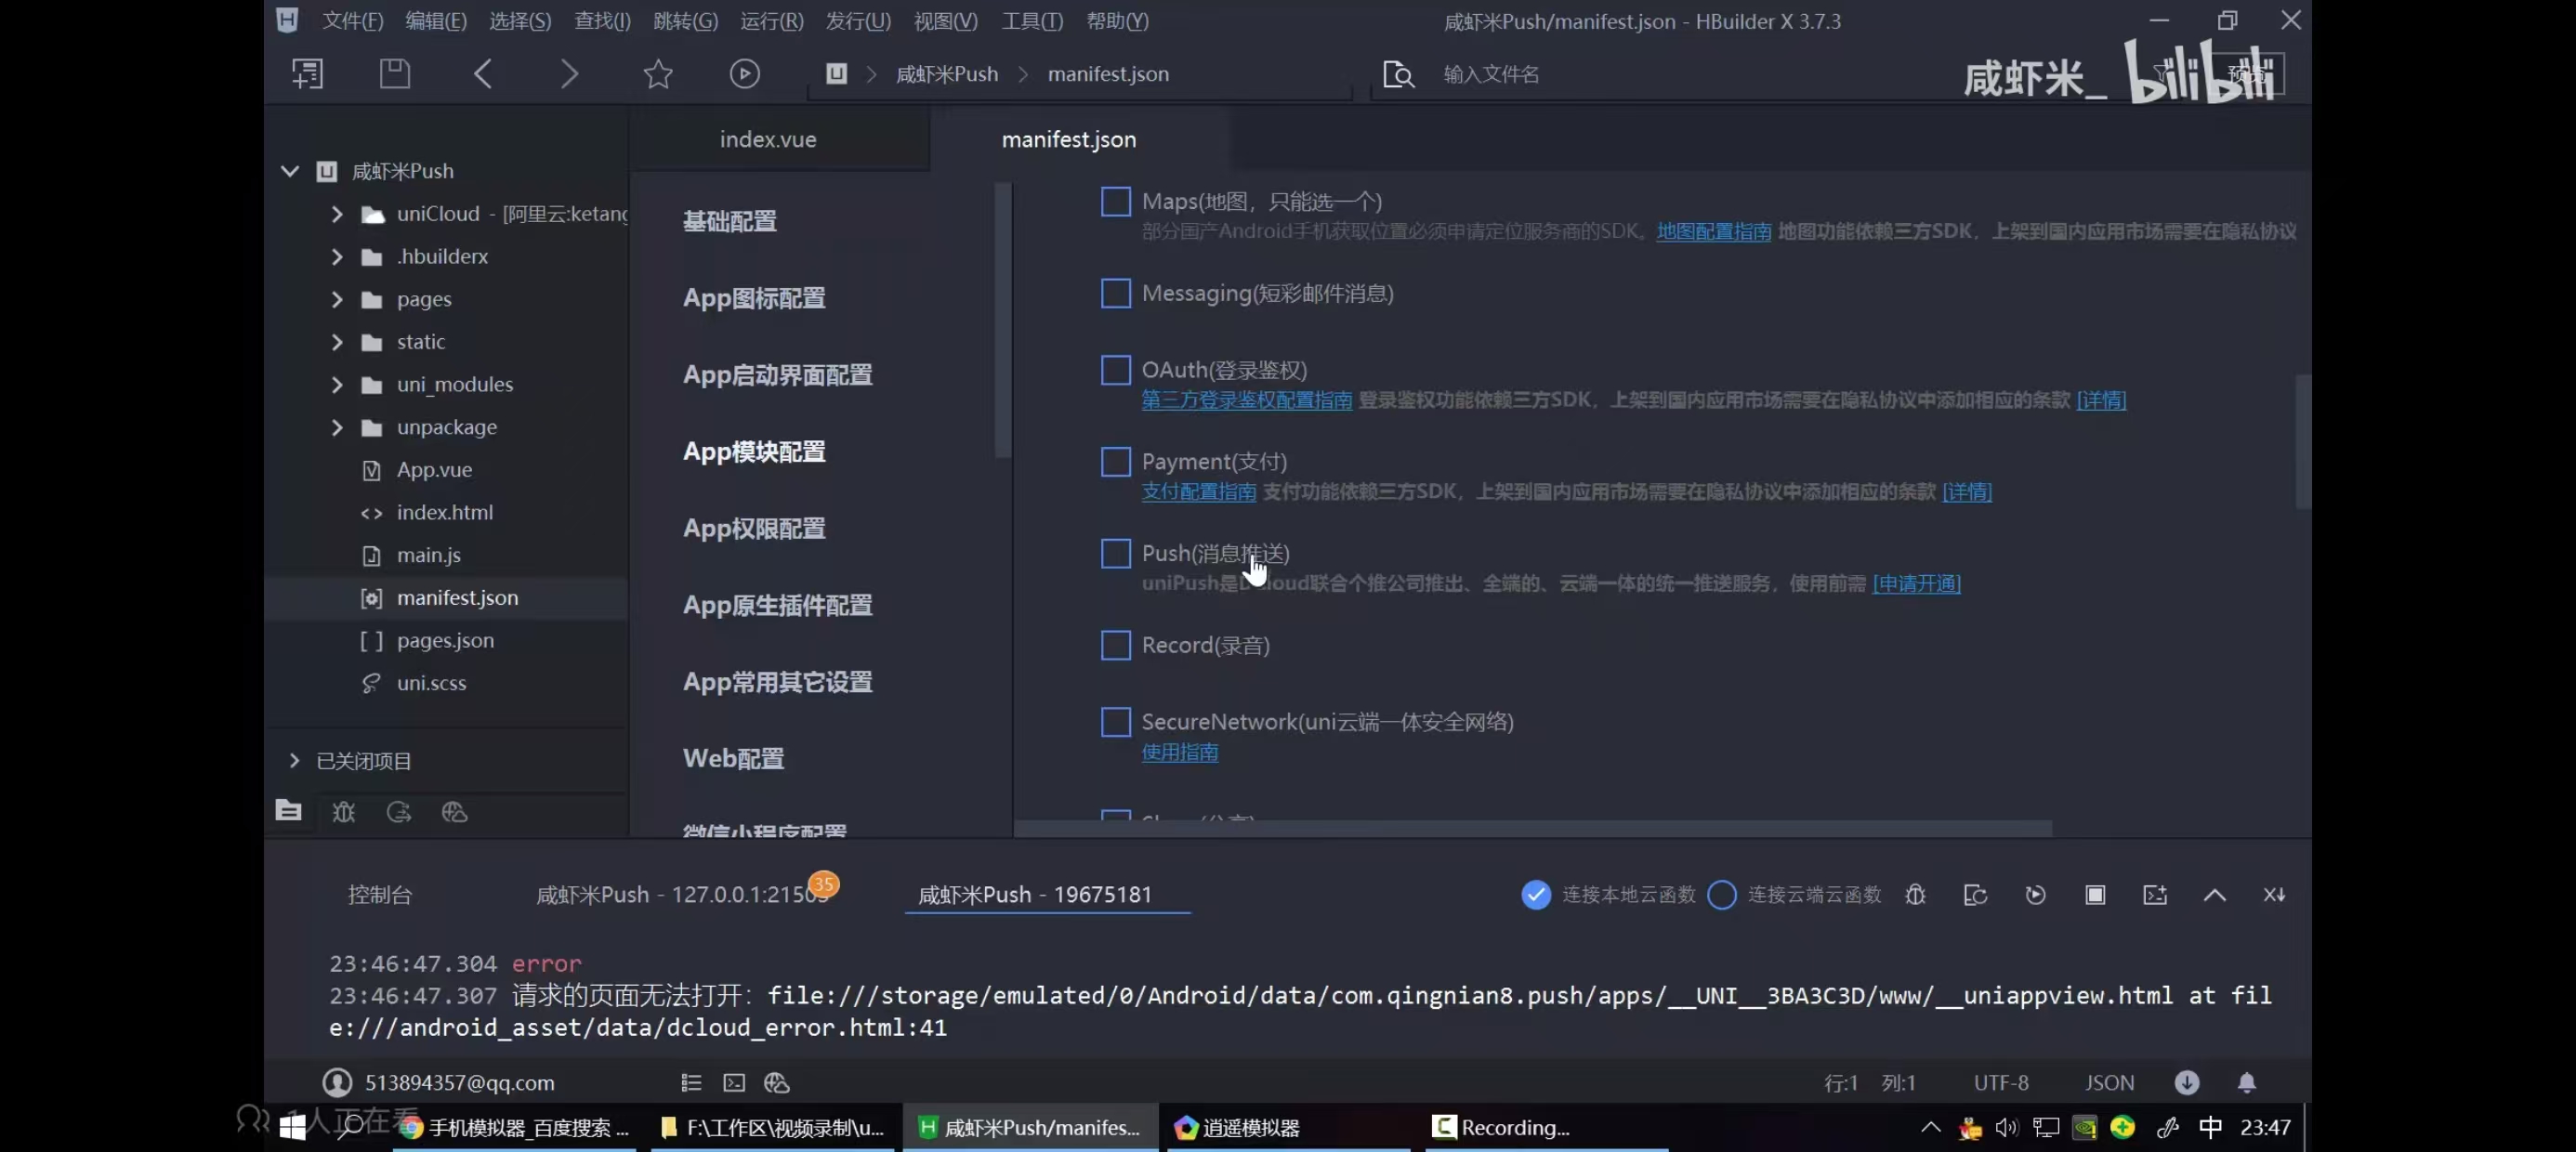Open the 发行(U) menu
The height and width of the screenshot is (1152, 2576).
pyautogui.click(x=858, y=21)
